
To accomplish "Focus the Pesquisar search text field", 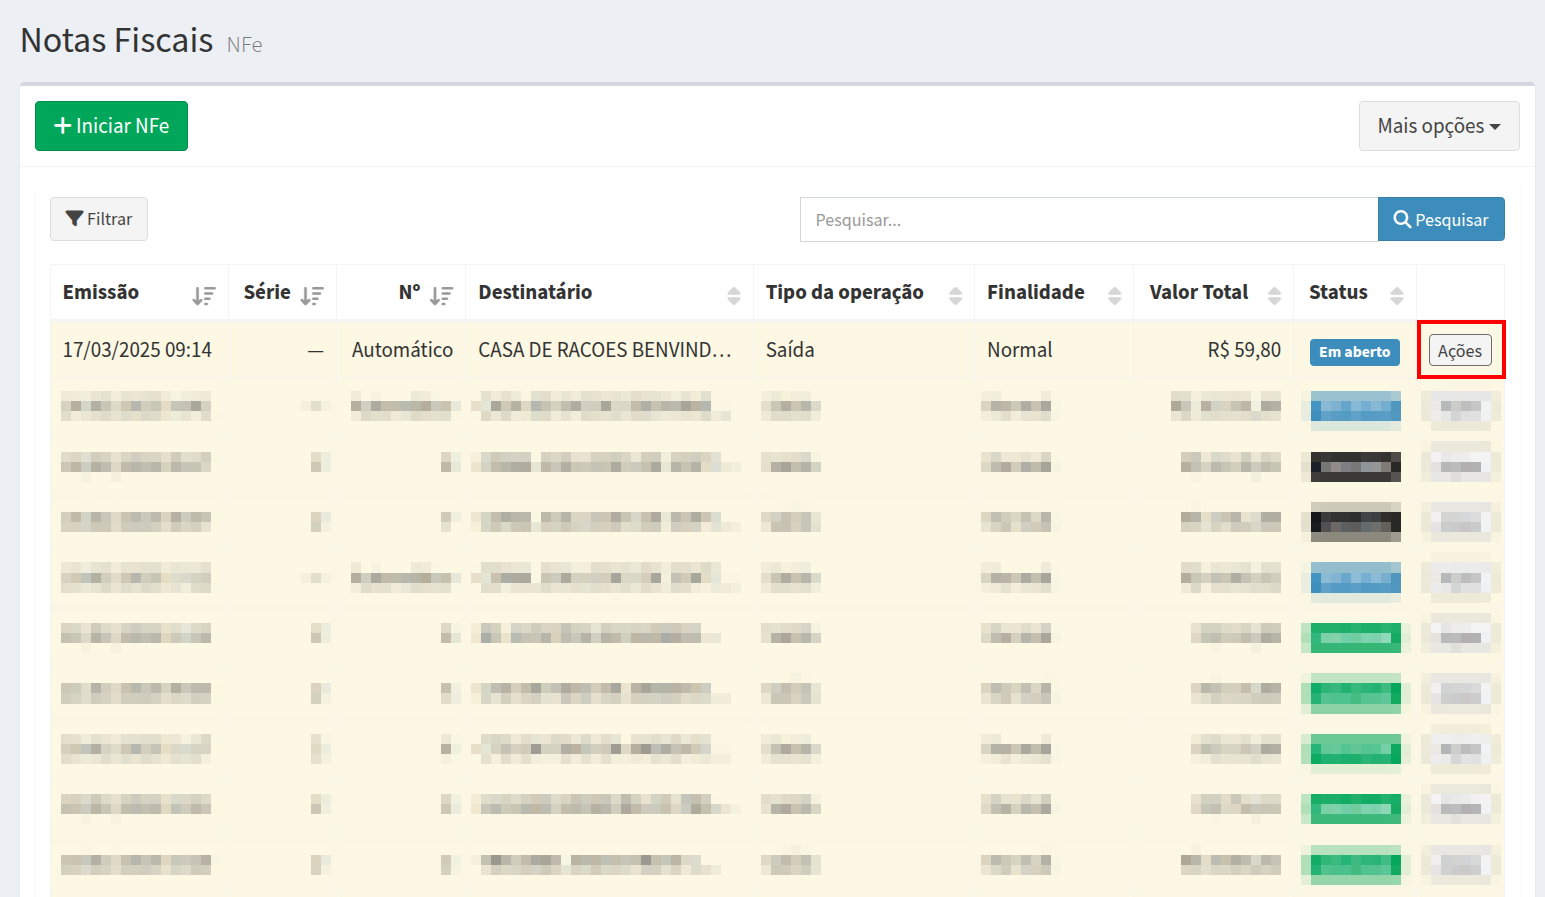I will pyautogui.click(x=1088, y=220).
